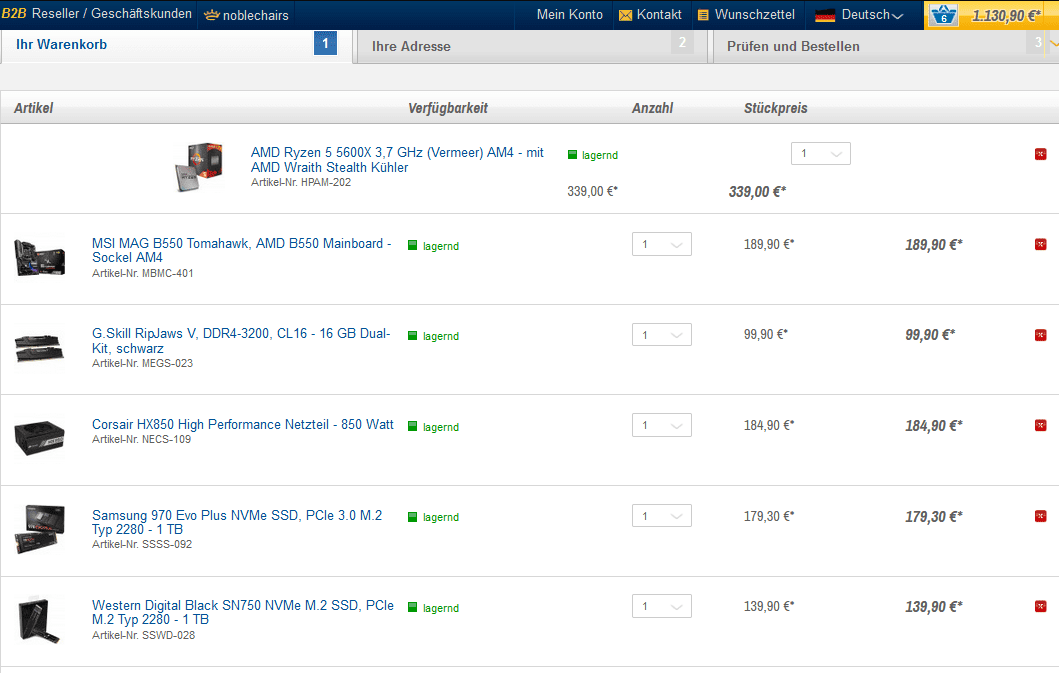Image resolution: width=1059 pixels, height=673 pixels.
Task: Click the shopping basket icon in header
Action: coord(944,14)
